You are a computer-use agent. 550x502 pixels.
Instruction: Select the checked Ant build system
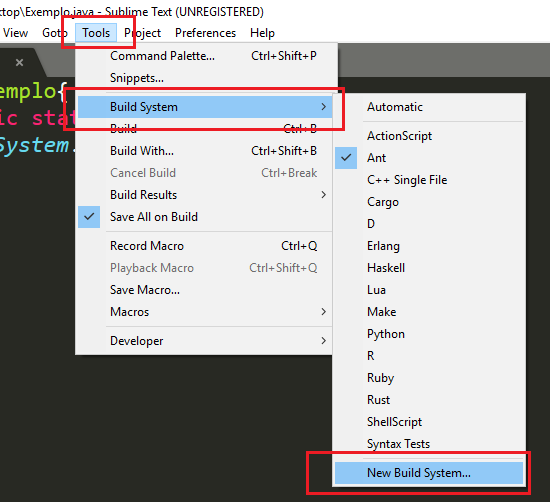[x=429, y=158]
